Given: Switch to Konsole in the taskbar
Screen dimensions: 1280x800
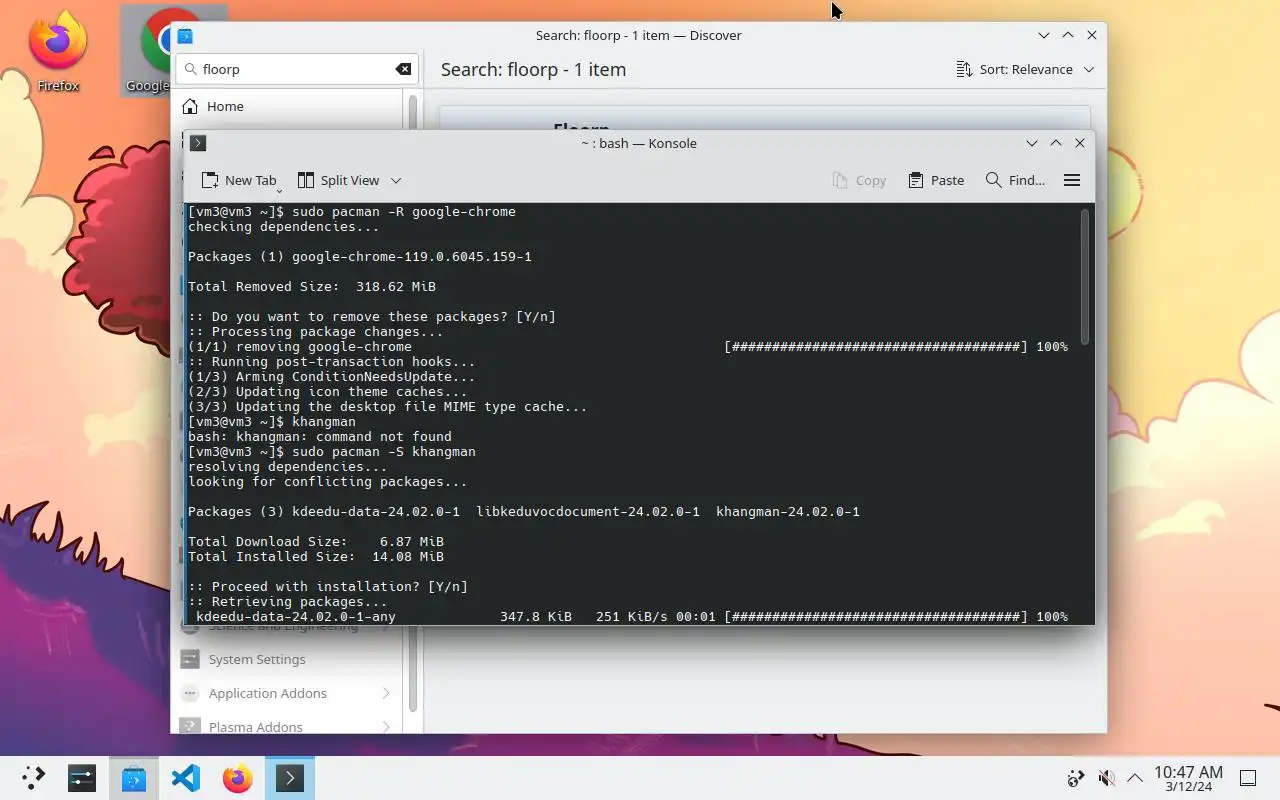Looking at the screenshot, I should pos(290,778).
